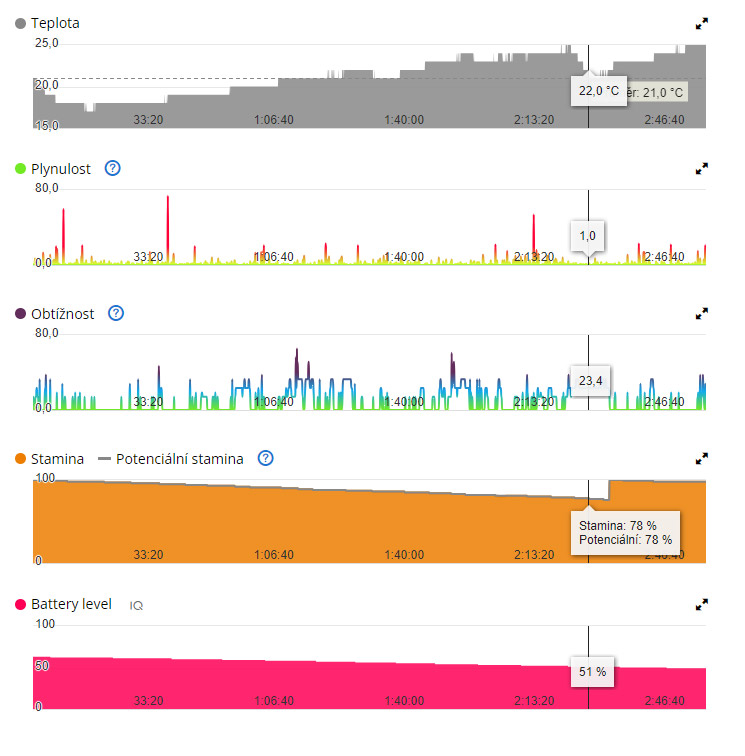Toggle the Teplota series legend dot
This screenshot has width=745, height=756.
click(x=21, y=23)
